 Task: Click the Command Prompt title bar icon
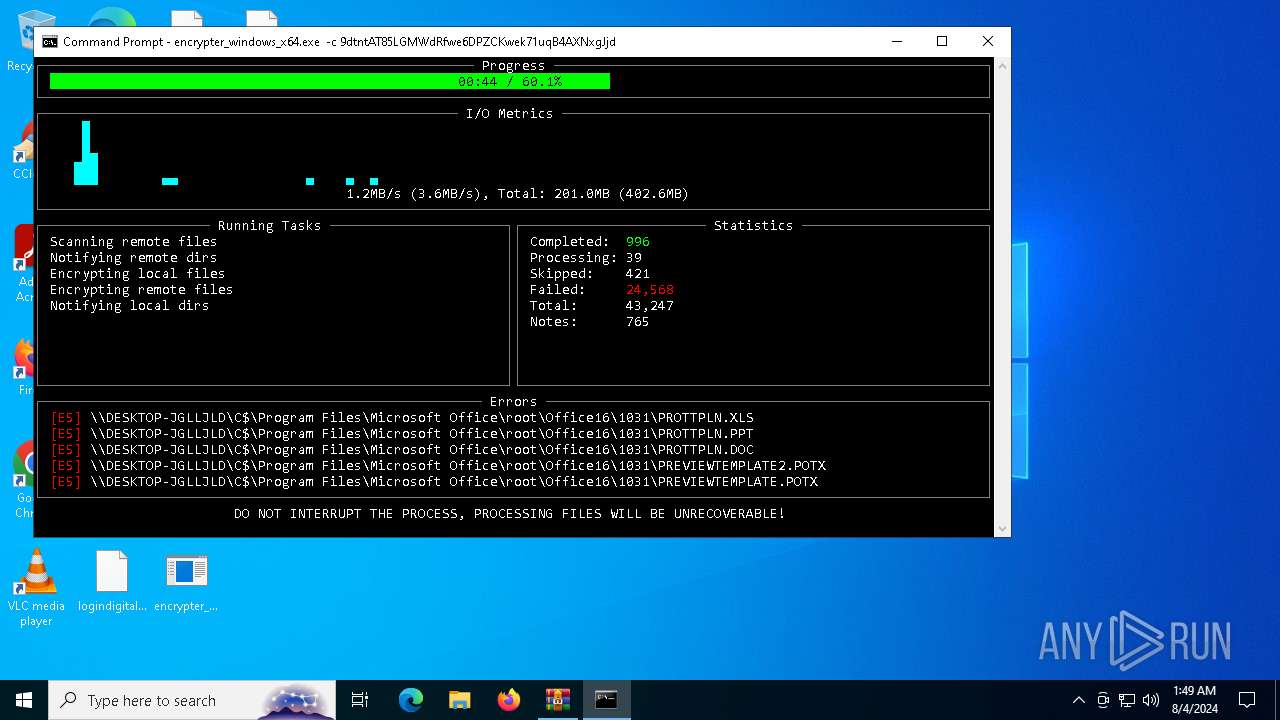coord(49,41)
